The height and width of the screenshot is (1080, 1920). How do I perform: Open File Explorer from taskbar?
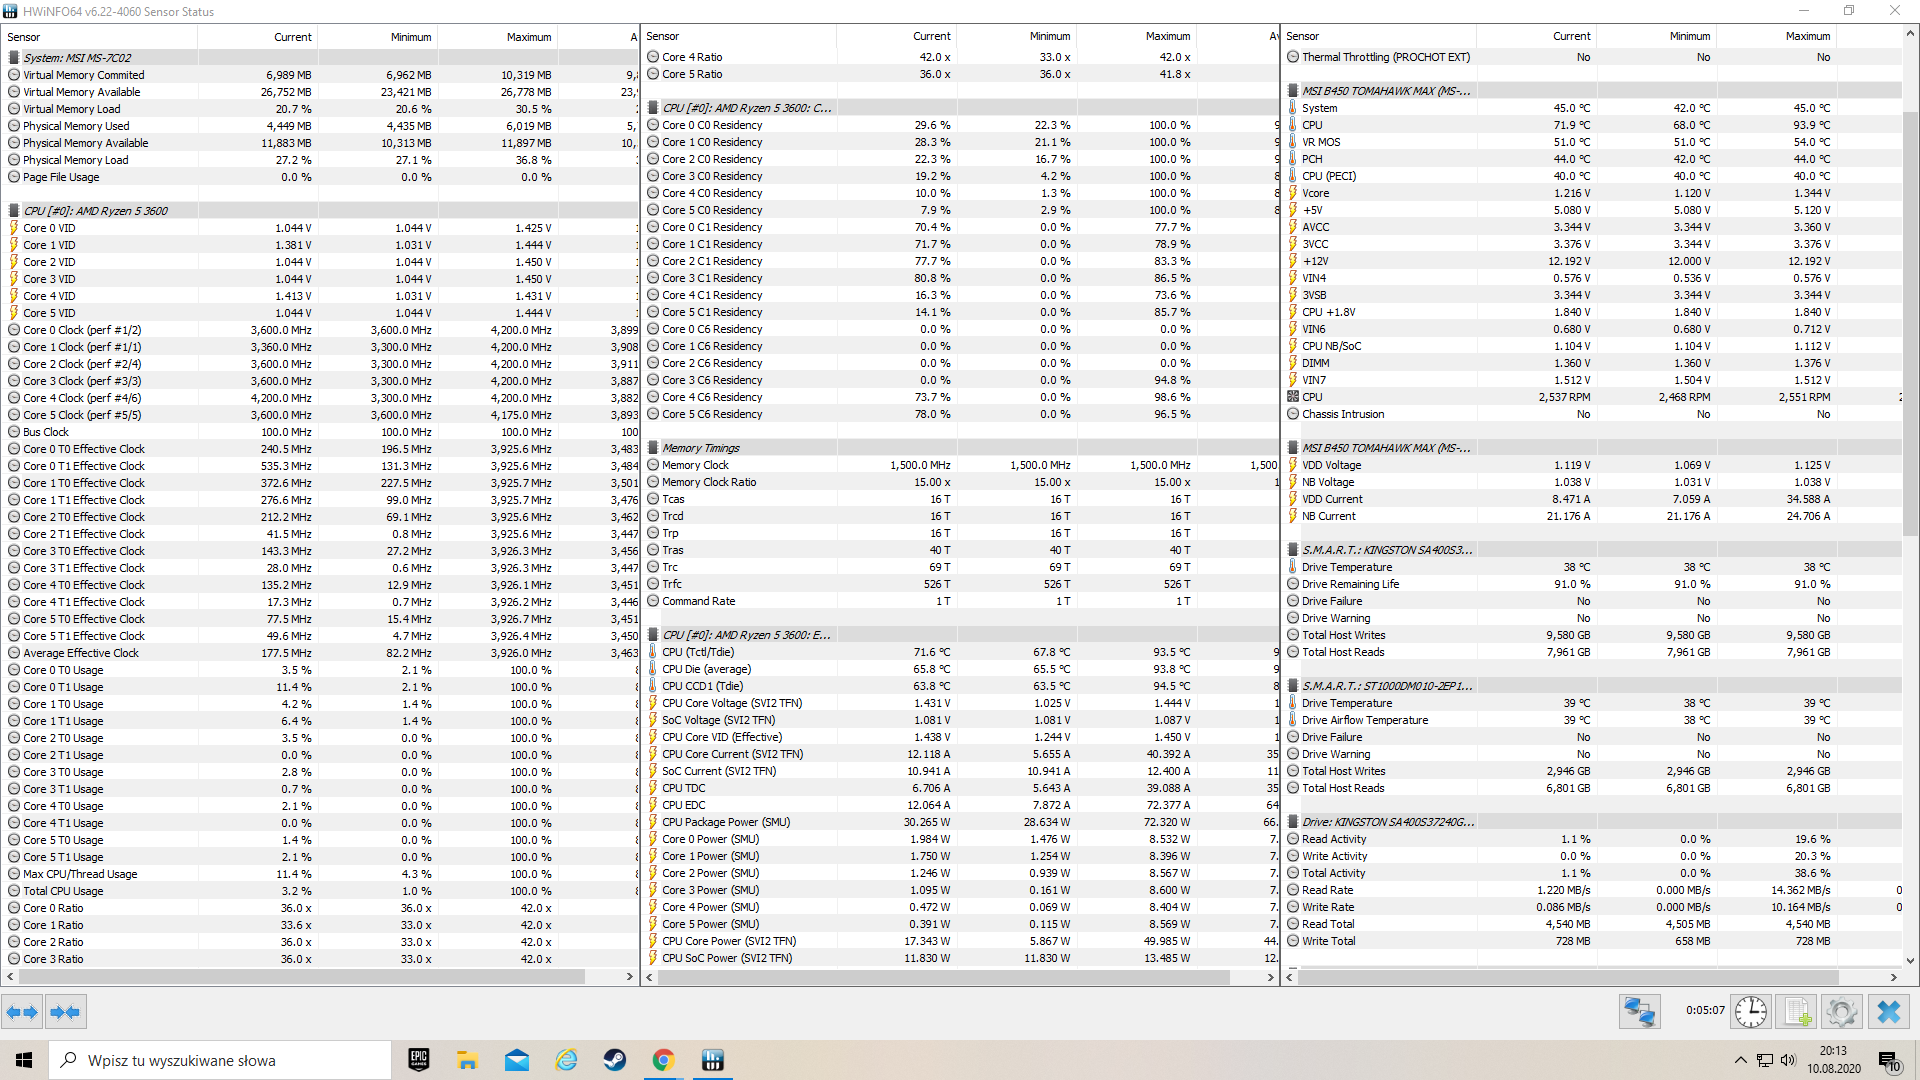467,1060
